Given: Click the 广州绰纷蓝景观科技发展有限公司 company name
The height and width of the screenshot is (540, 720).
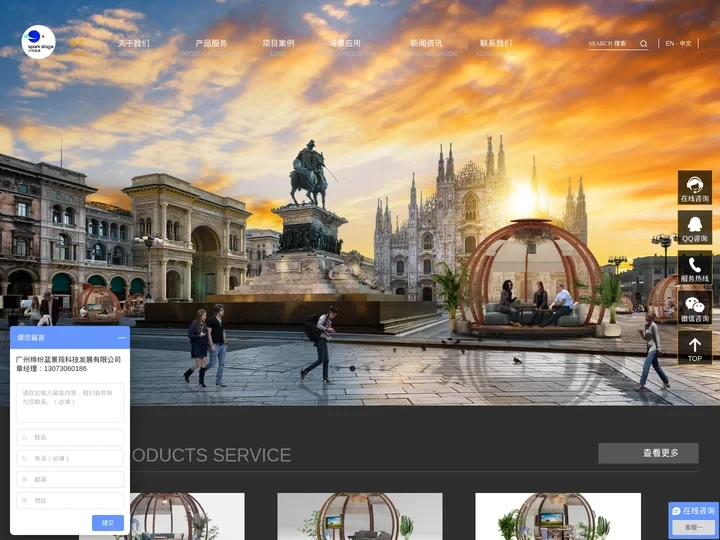Looking at the screenshot, I should (x=68, y=360).
